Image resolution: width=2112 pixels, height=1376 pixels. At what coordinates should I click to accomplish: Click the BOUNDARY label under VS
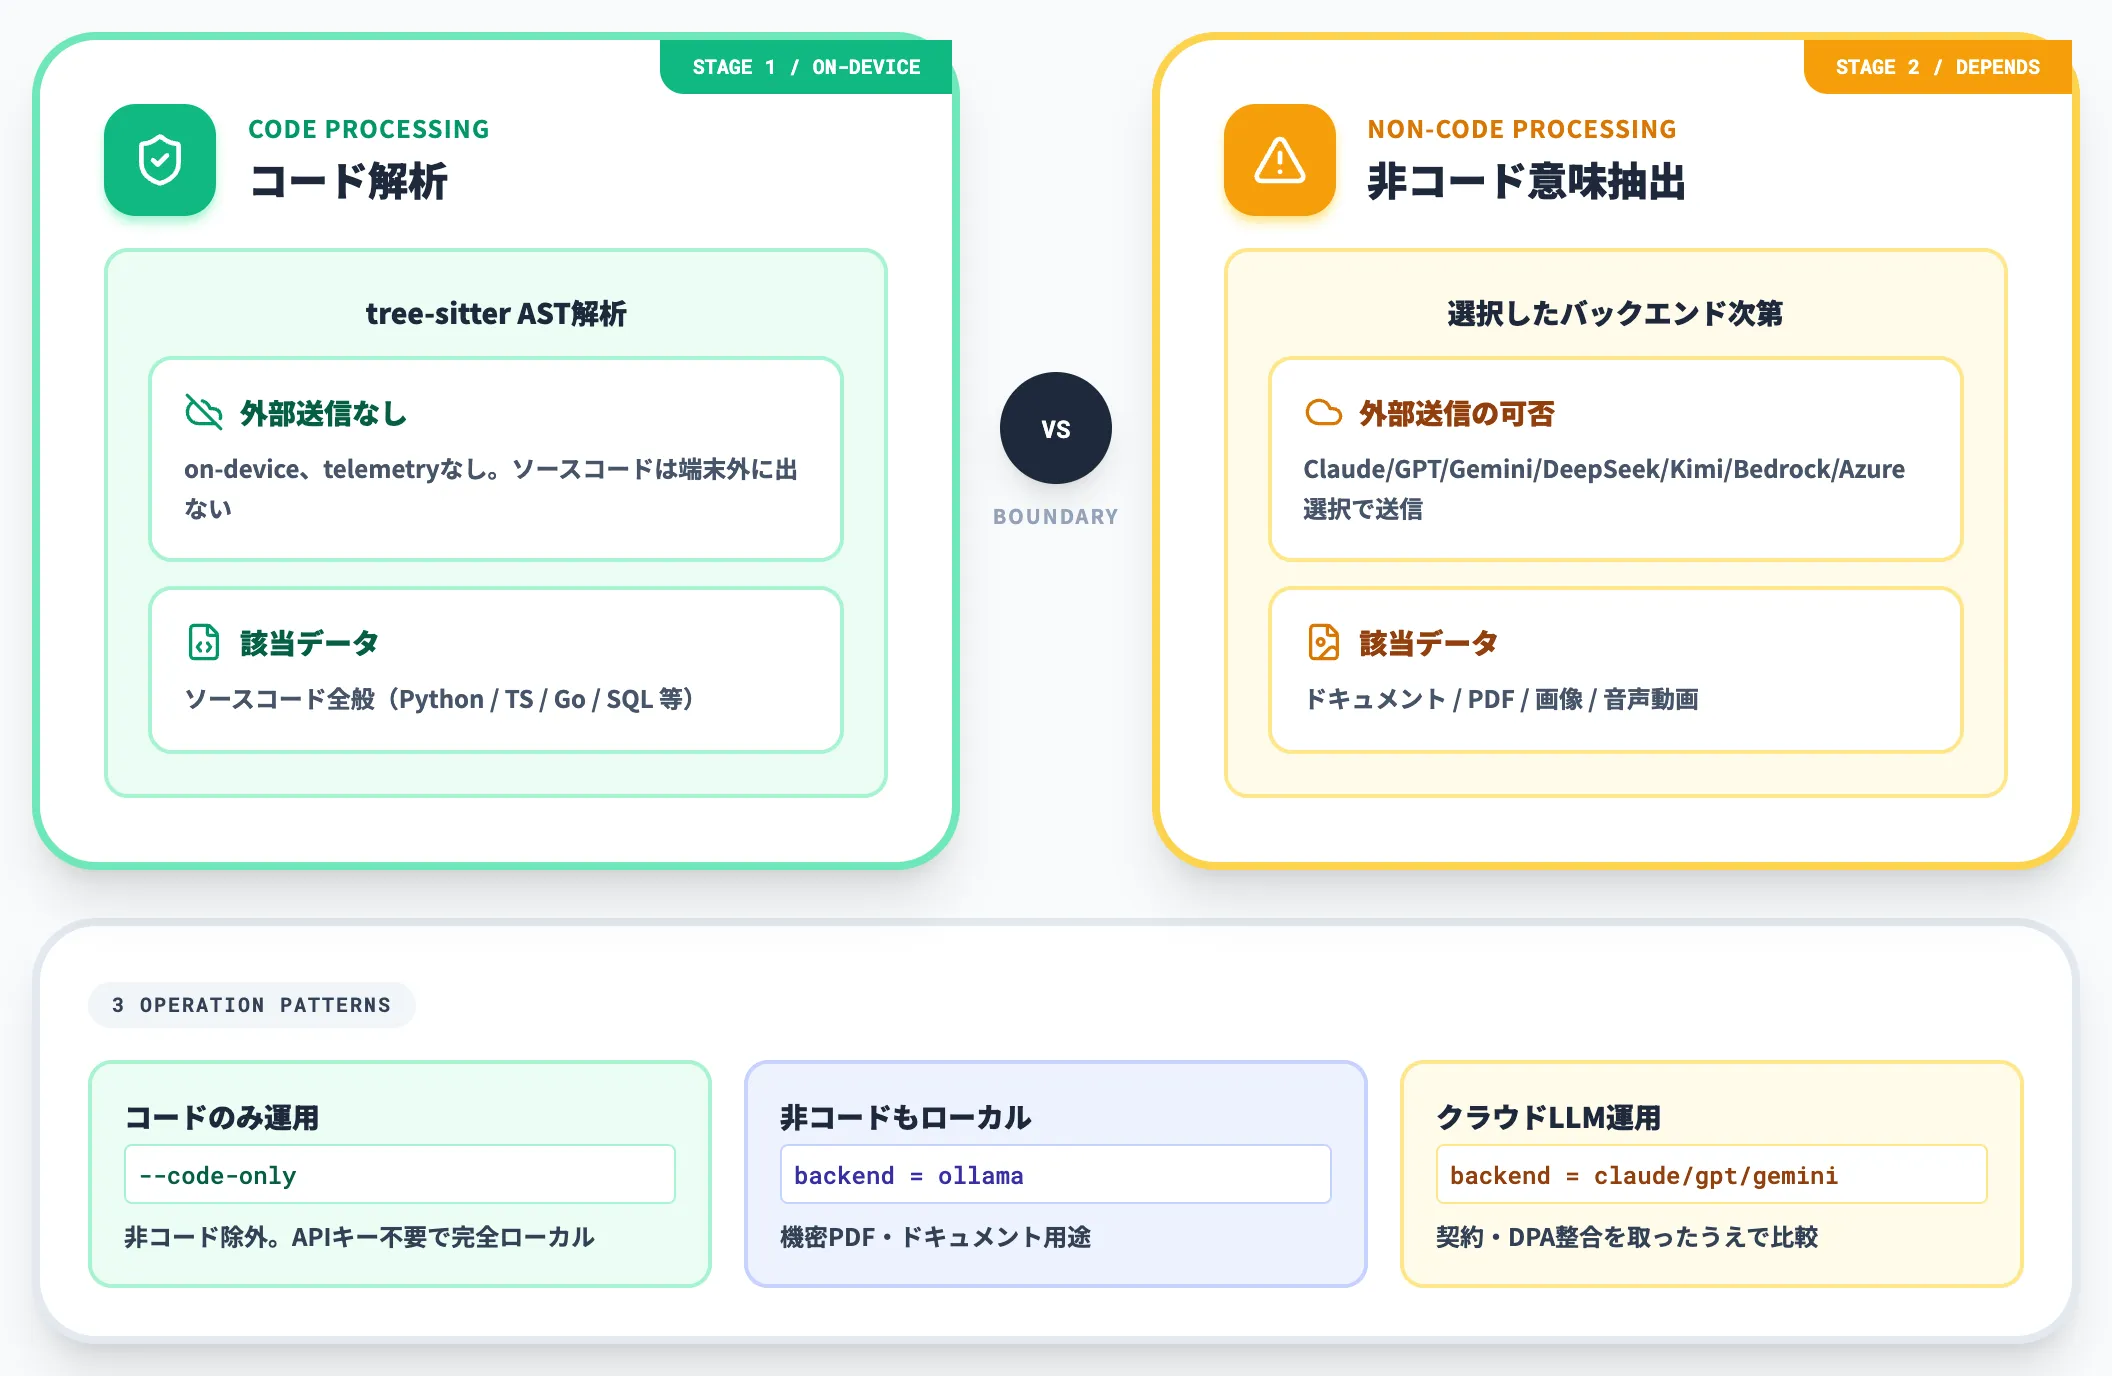pyautogui.click(x=1056, y=517)
